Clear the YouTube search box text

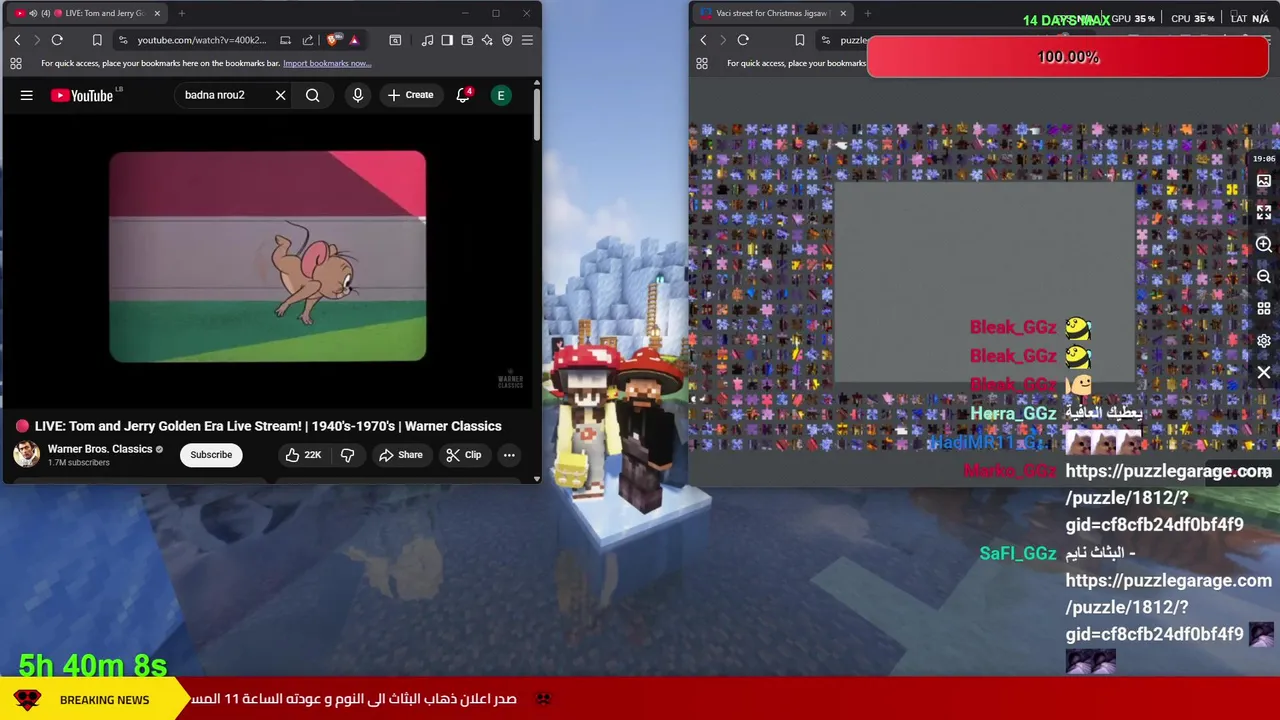point(280,95)
